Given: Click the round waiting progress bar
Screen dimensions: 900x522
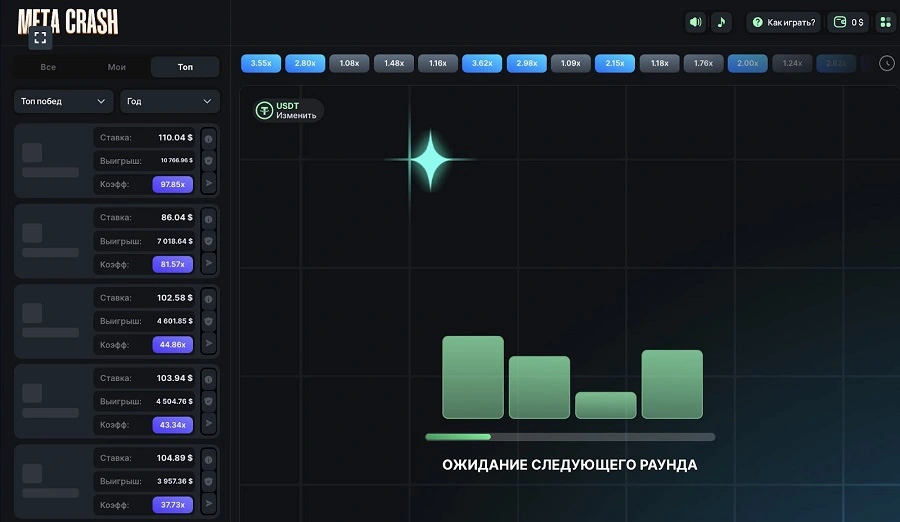Looking at the screenshot, I should [570, 437].
